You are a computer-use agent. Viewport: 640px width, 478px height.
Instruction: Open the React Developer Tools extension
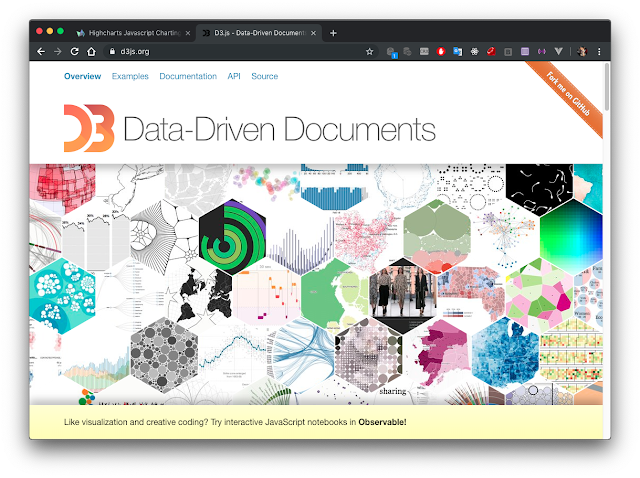coord(474,51)
